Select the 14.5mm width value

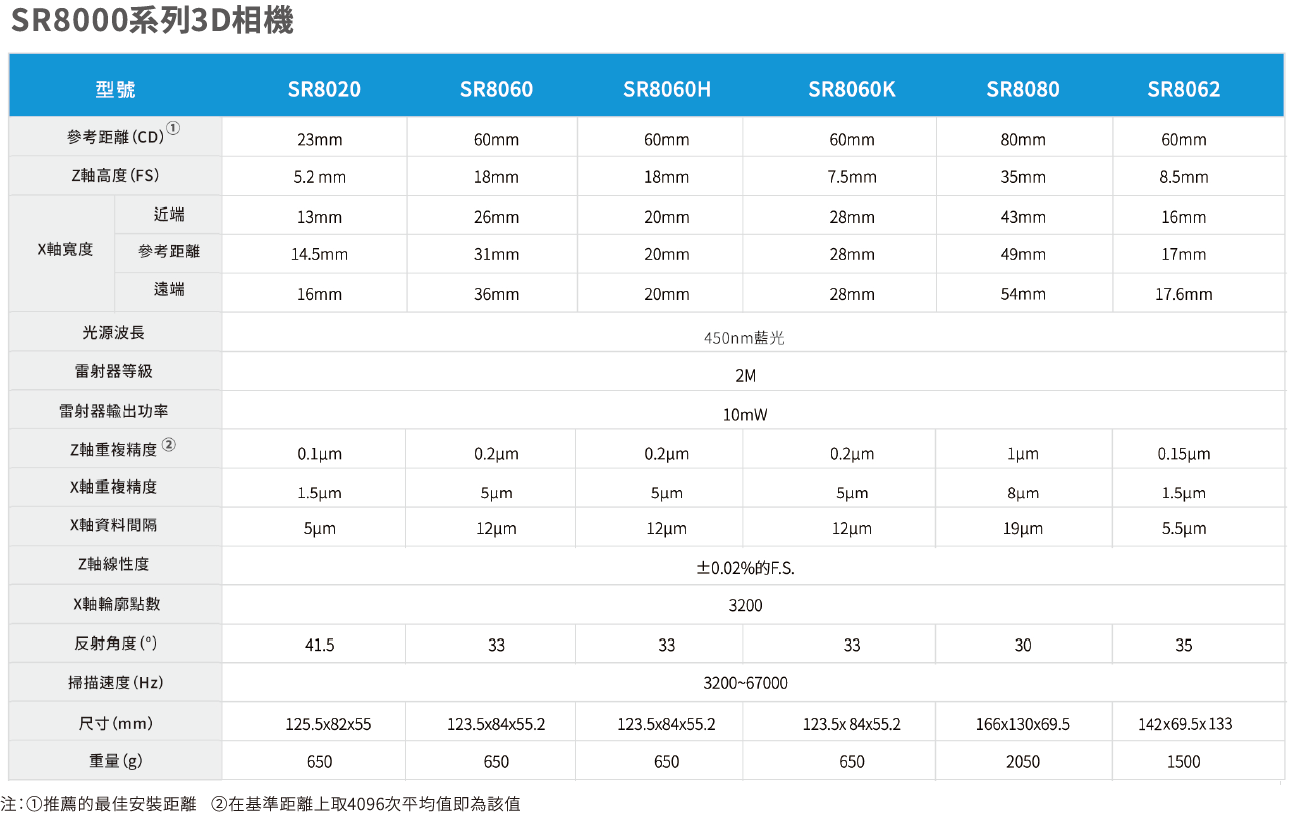coord(320,255)
